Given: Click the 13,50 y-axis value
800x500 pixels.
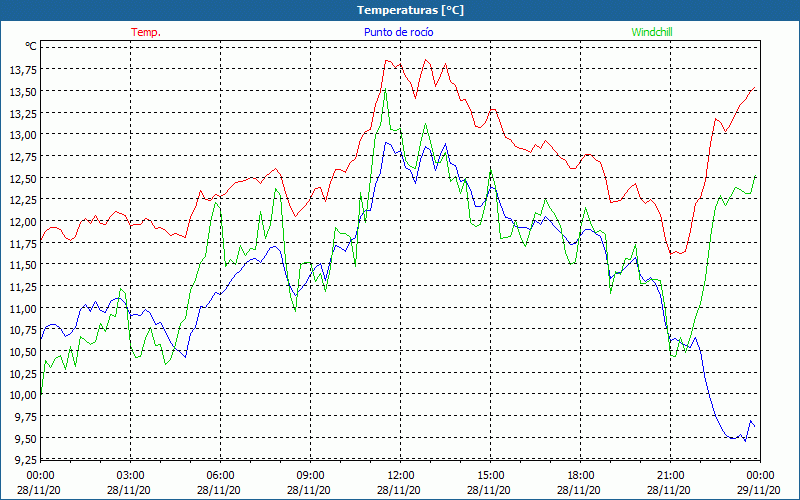Looking at the screenshot, I should pos(23,92).
